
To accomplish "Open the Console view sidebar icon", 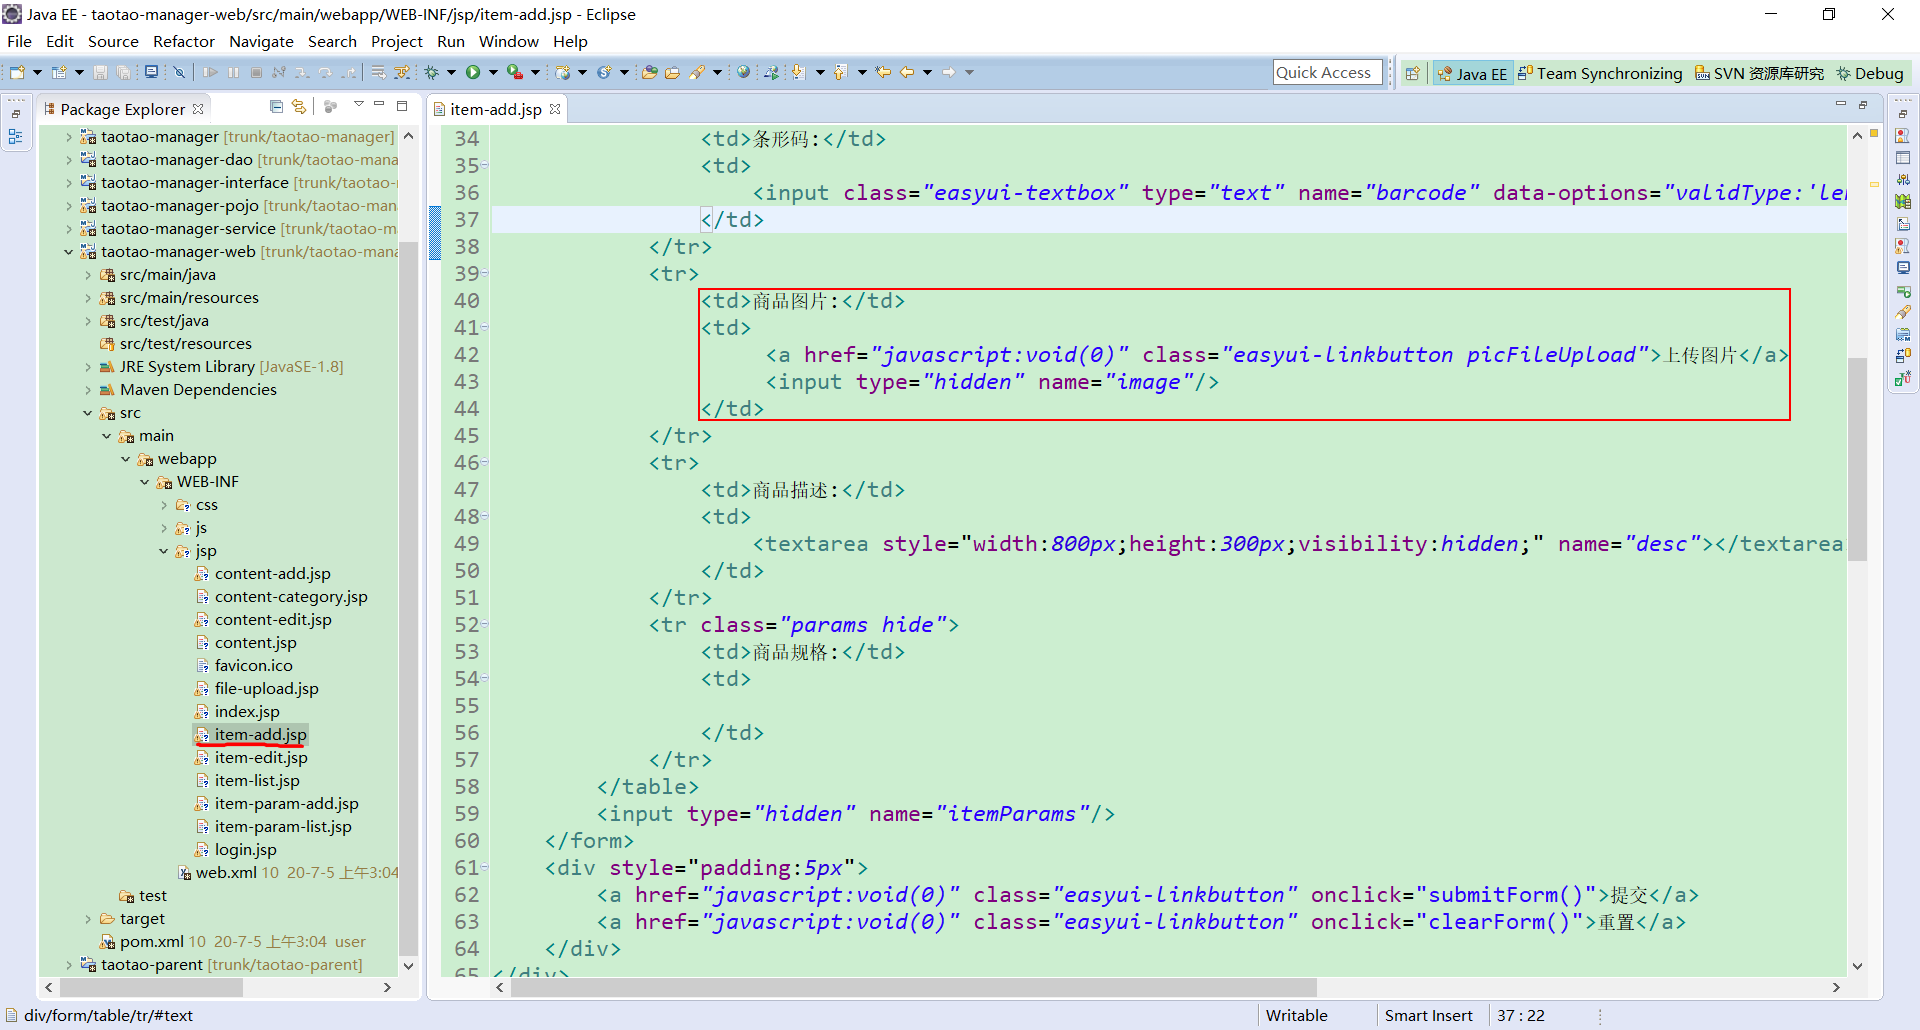I will click(1903, 267).
